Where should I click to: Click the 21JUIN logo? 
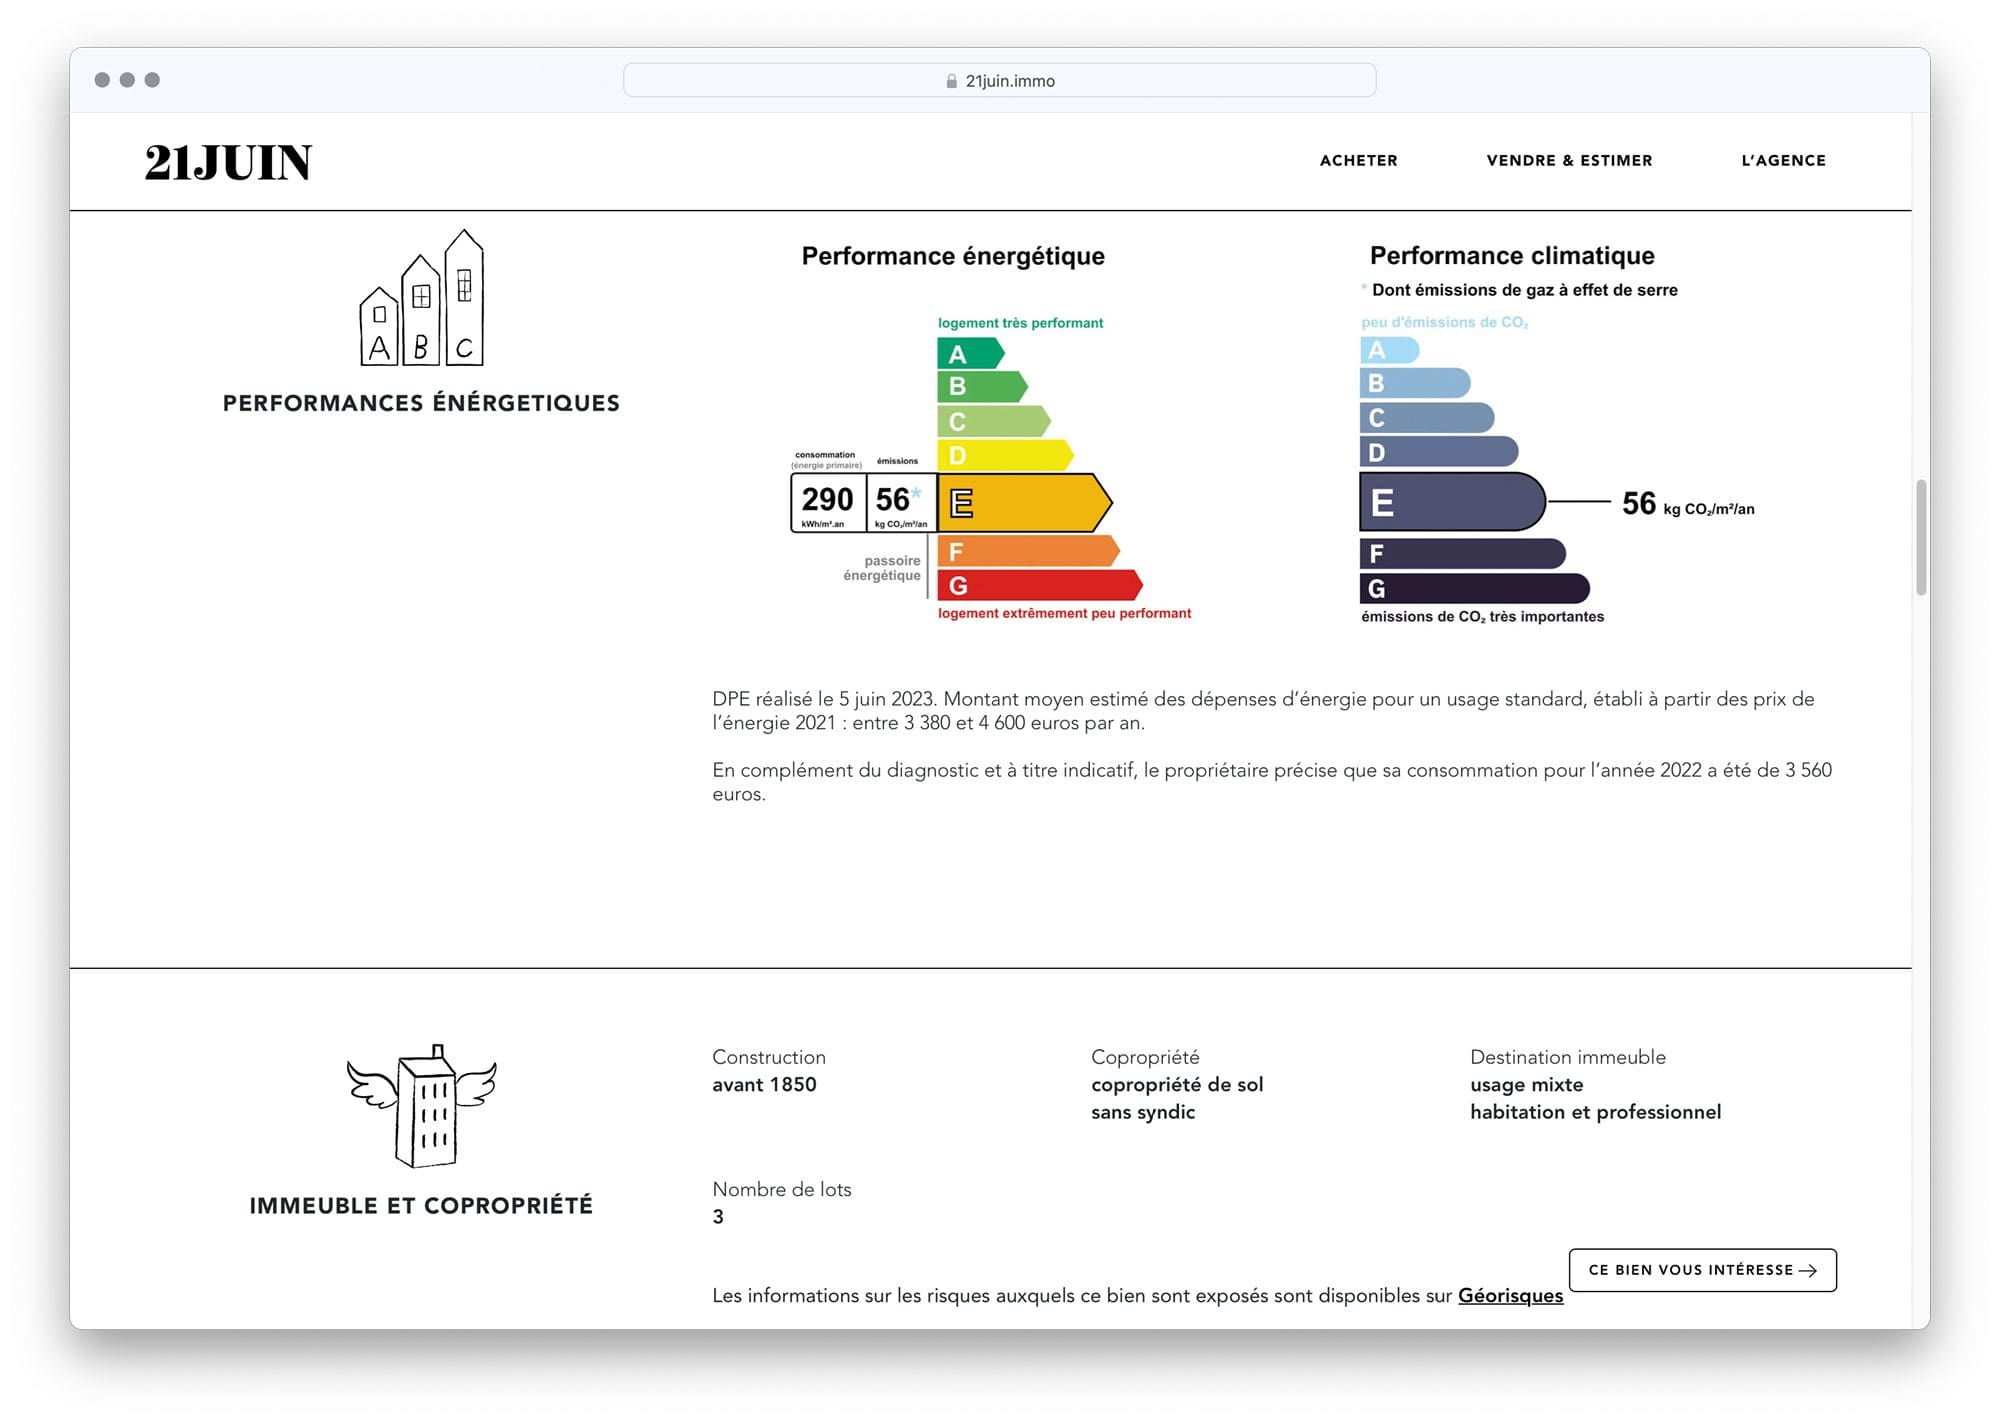(x=228, y=162)
